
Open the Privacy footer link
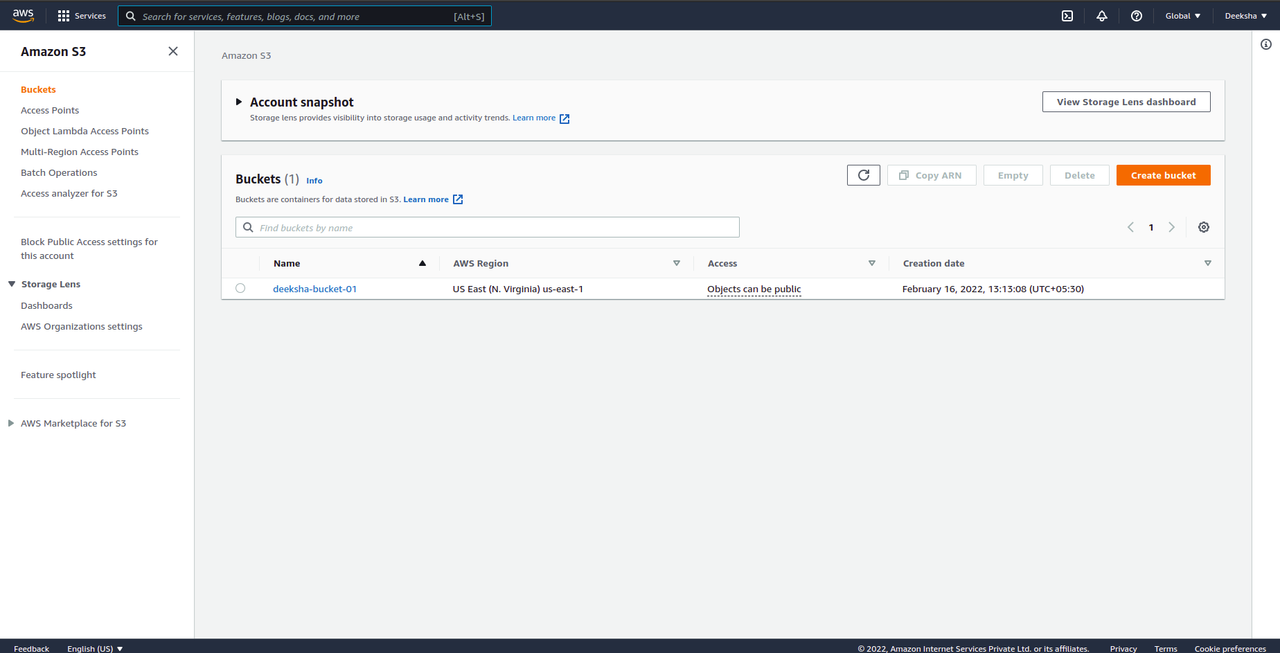(x=1123, y=648)
